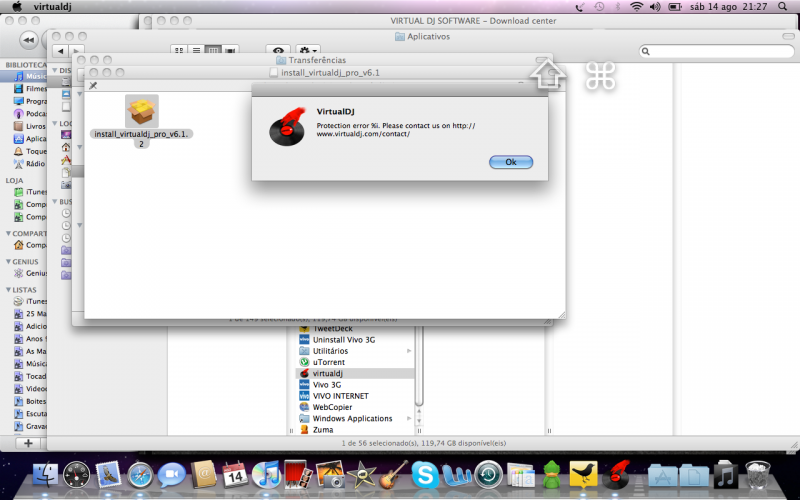Launch GarageBand from the Dock

[393, 475]
